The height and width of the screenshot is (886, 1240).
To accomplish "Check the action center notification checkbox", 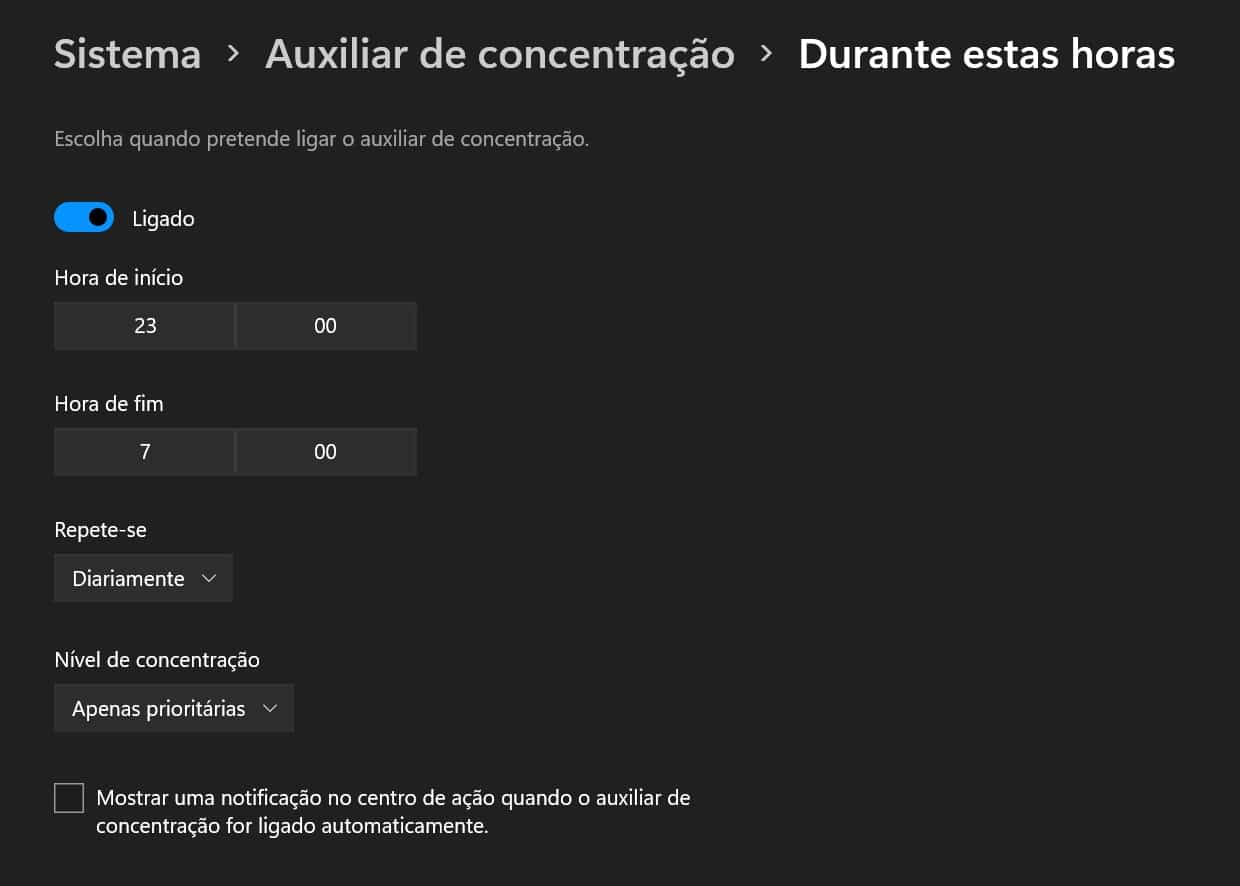I will point(69,798).
